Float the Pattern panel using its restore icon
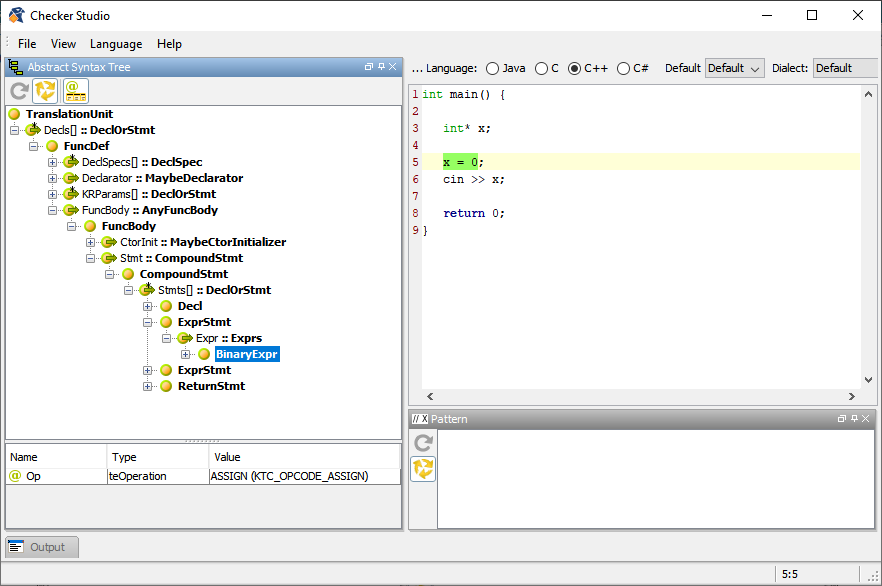The image size is (882, 586). [841, 419]
